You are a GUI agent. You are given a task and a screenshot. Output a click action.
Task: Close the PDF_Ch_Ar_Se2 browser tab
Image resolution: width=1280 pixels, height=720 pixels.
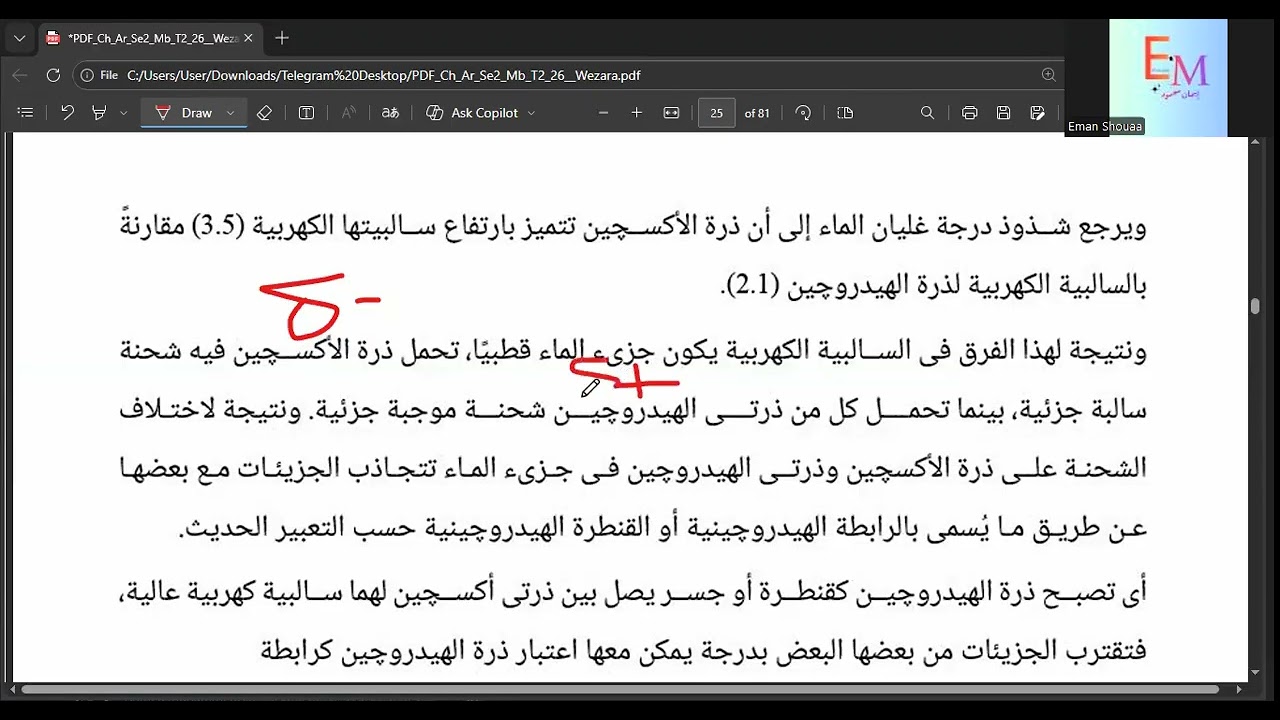tap(248, 38)
